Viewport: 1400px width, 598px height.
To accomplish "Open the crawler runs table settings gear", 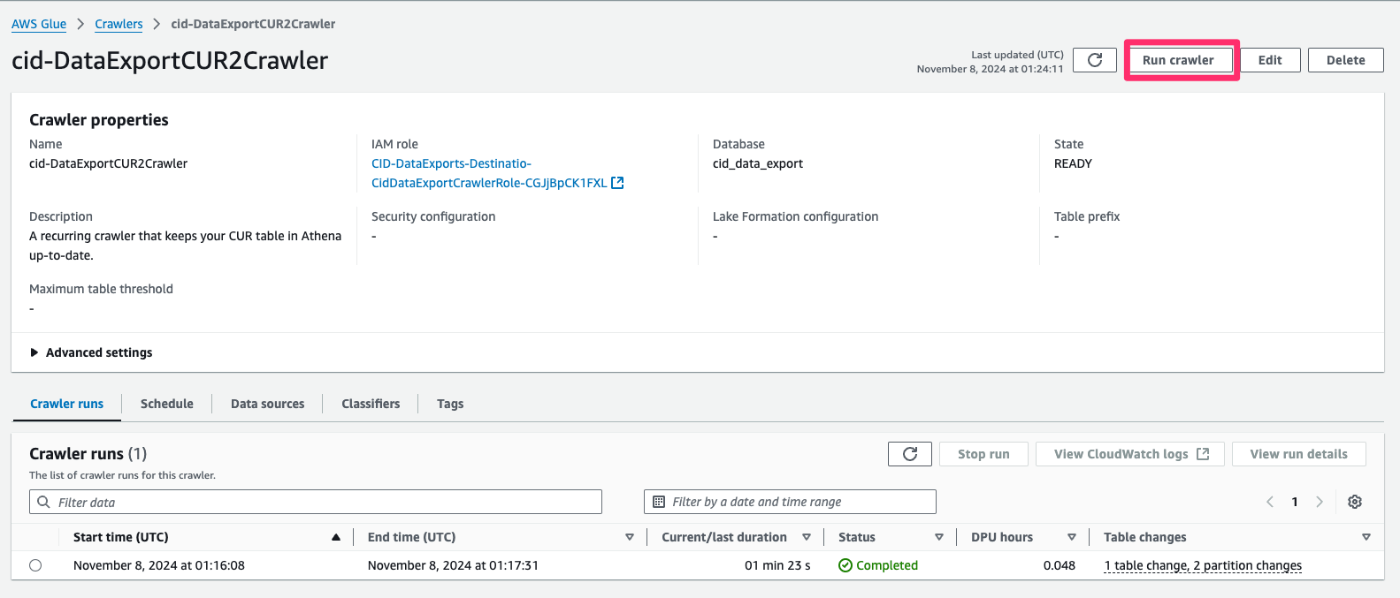I will click(1355, 501).
